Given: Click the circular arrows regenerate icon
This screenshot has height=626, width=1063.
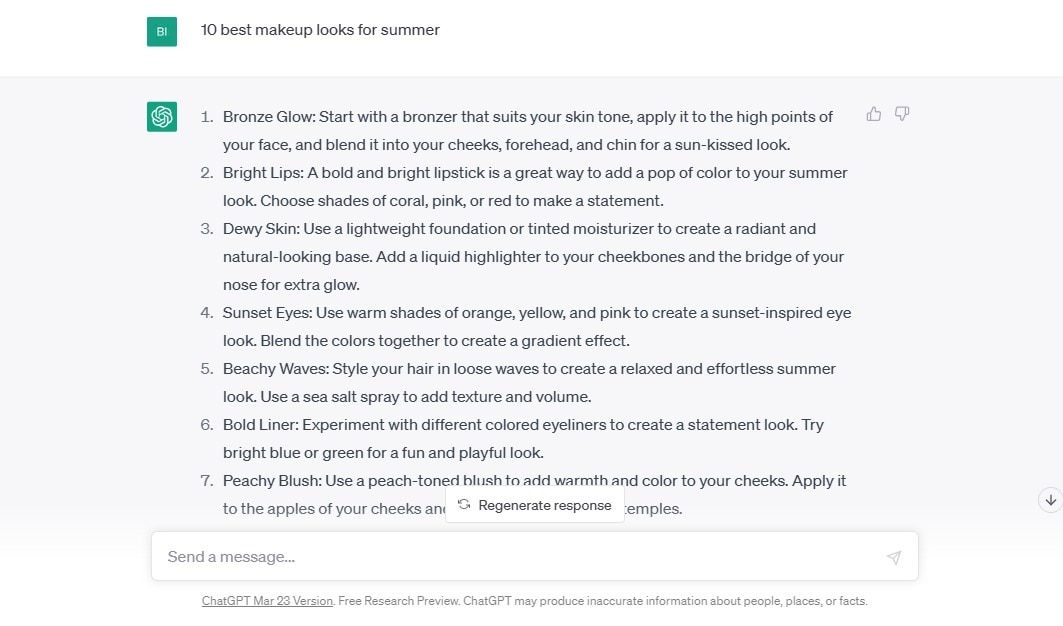Looking at the screenshot, I should pyautogui.click(x=464, y=505).
